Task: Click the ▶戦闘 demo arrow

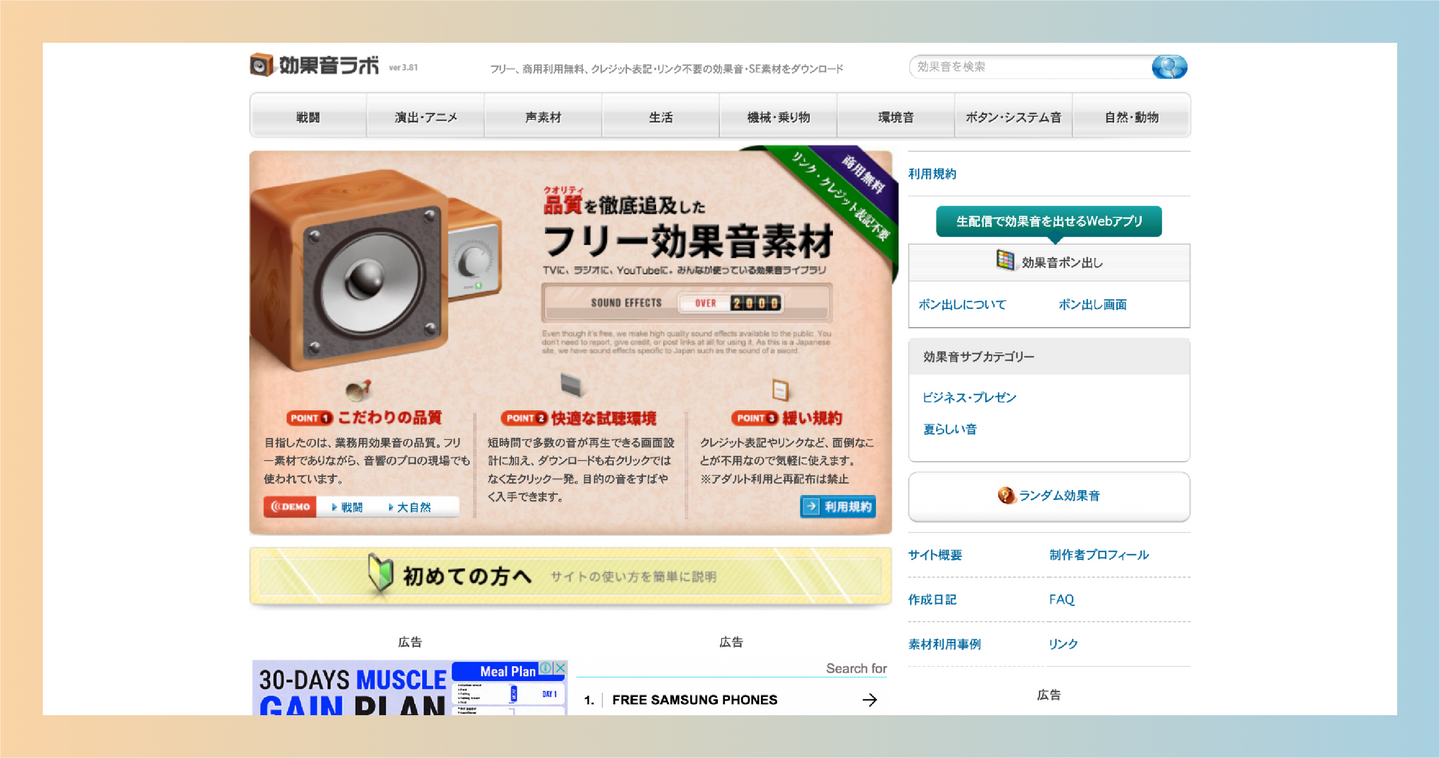Action: [333, 506]
